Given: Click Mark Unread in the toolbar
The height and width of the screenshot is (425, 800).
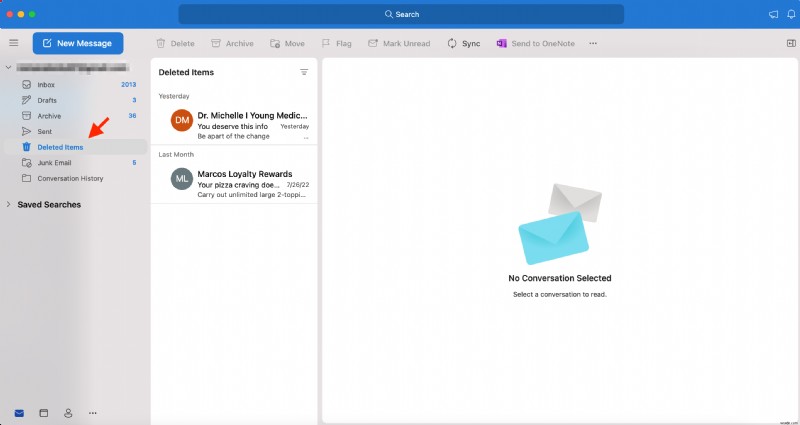Looking at the screenshot, I should [x=399, y=43].
